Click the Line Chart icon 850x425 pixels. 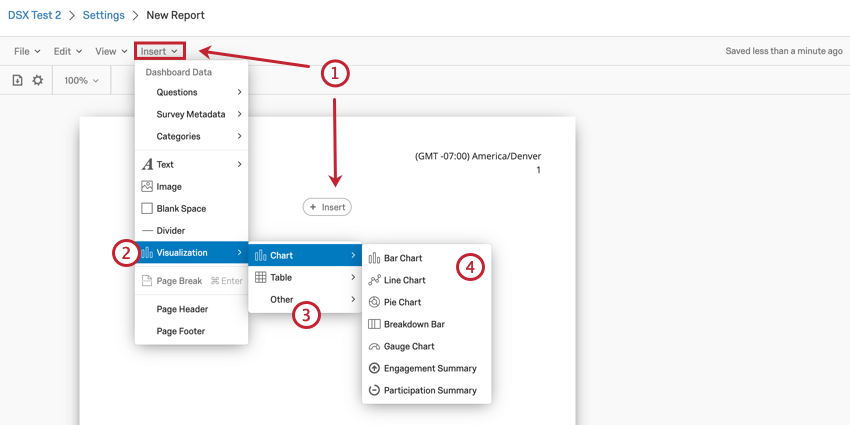coord(374,280)
